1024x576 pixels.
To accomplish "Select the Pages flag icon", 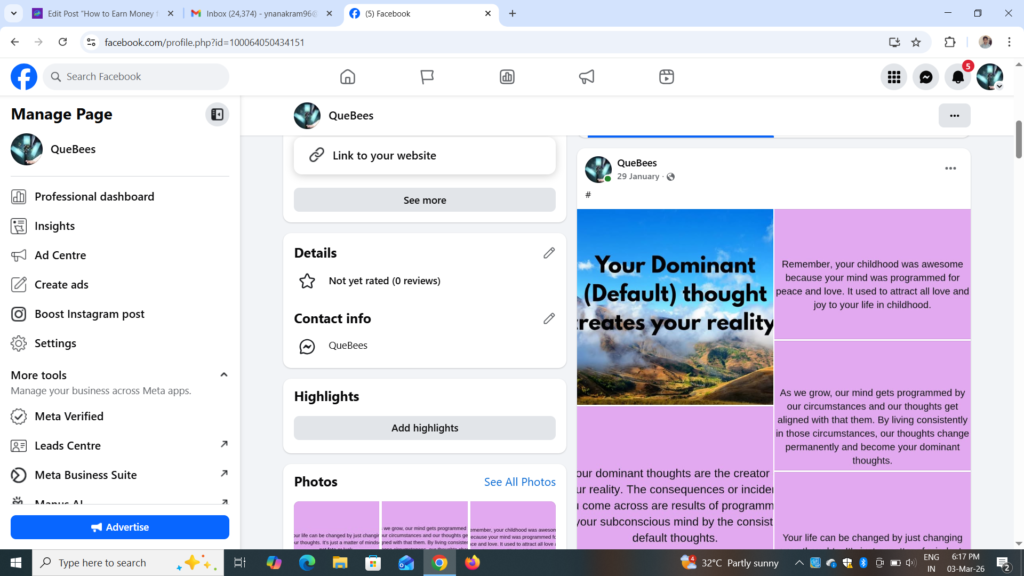I will point(427,76).
